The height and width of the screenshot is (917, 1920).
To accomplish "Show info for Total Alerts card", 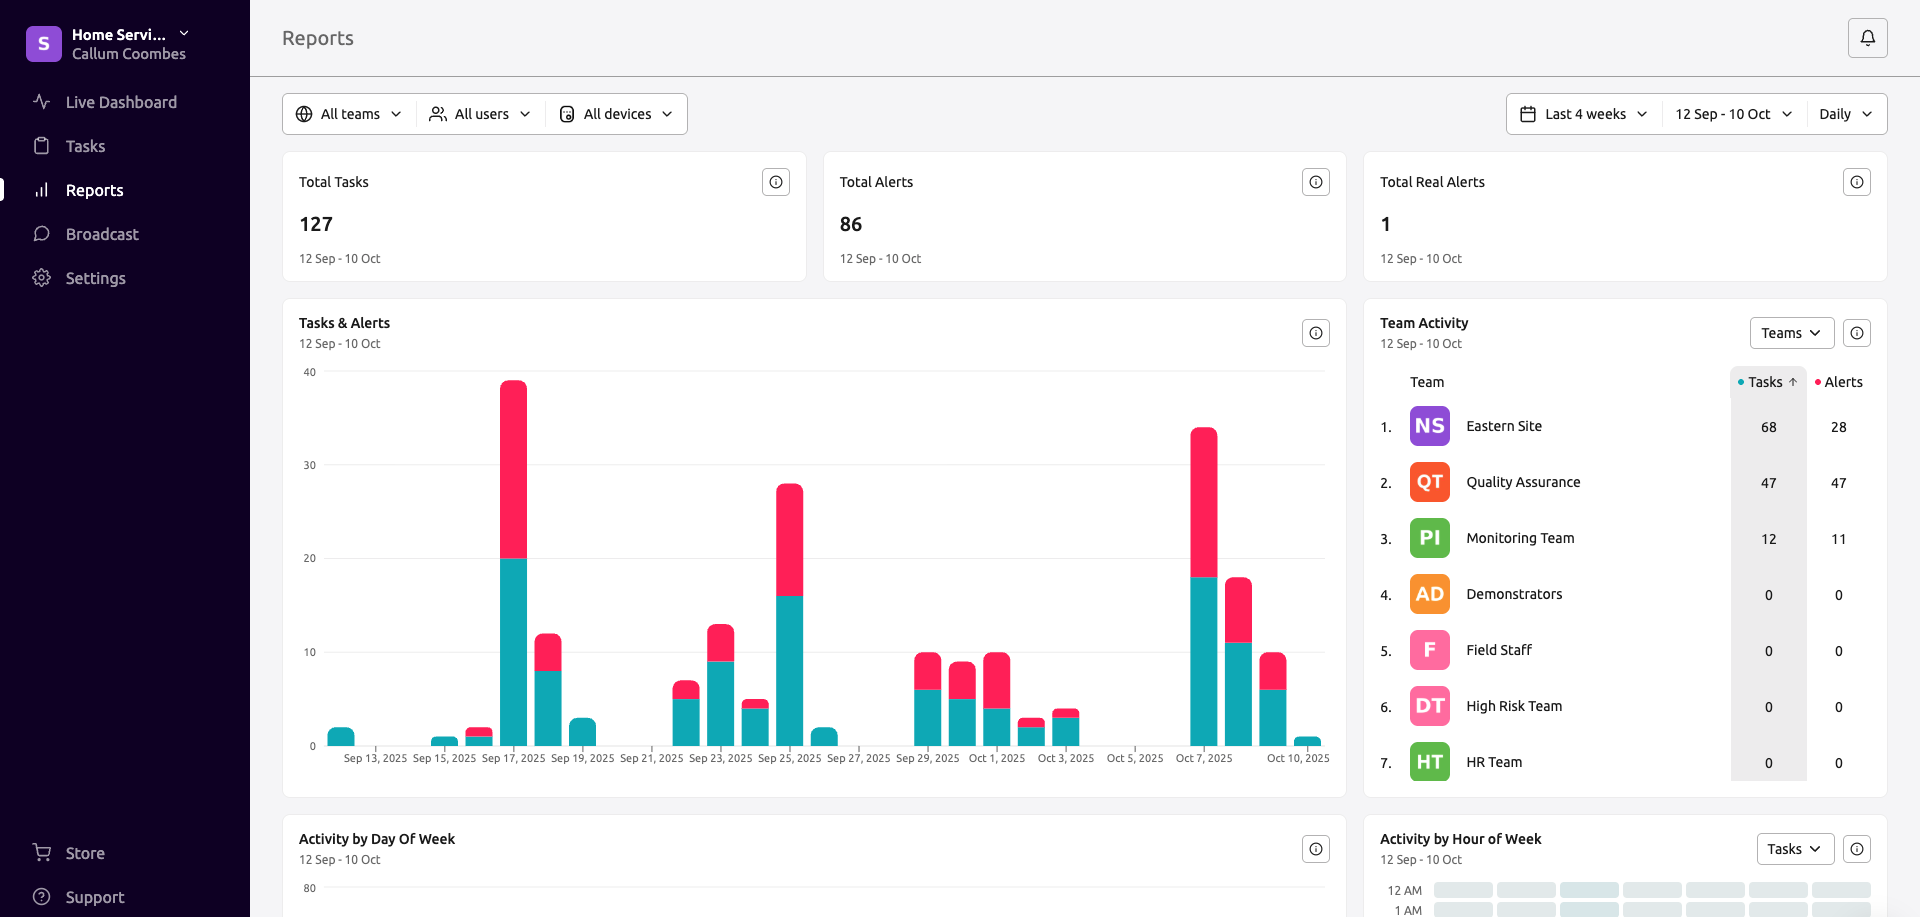I will pos(1316,182).
